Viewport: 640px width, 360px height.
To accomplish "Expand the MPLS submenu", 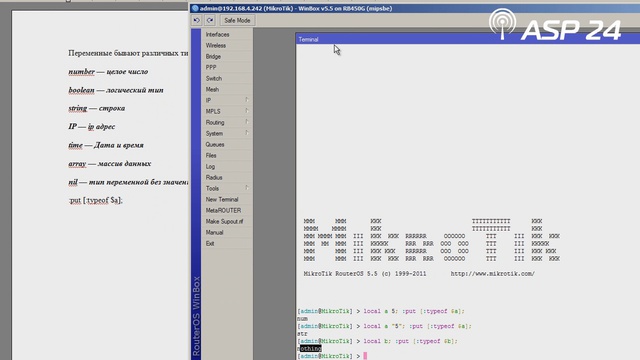I will [227, 111].
